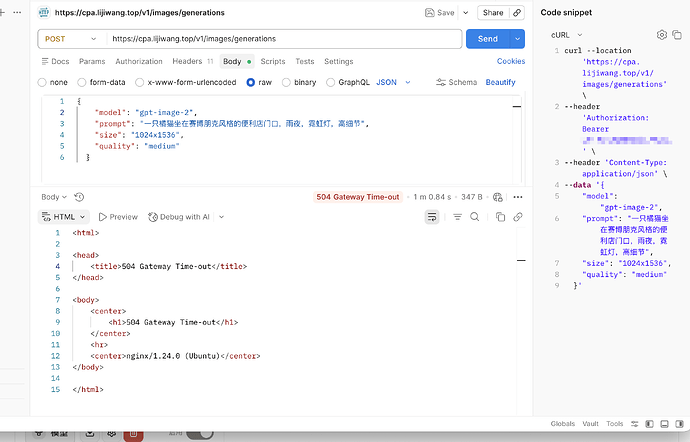Open the response history clock icon
The height and width of the screenshot is (442, 690).
(79, 197)
